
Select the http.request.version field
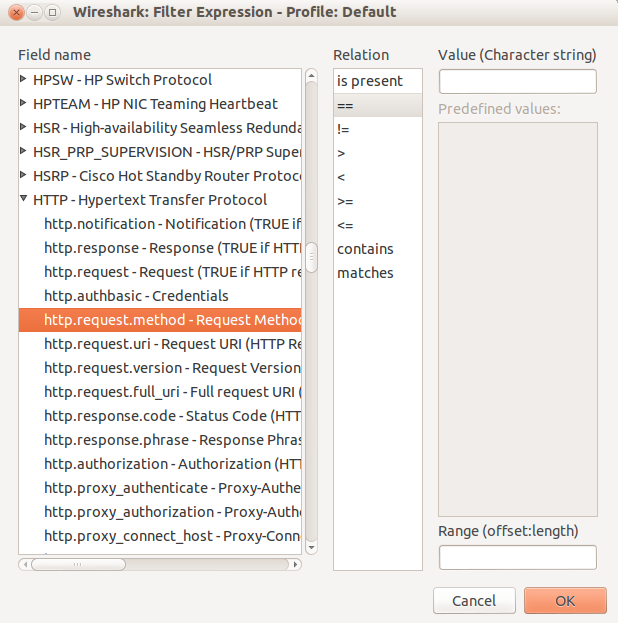pos(160,368)
